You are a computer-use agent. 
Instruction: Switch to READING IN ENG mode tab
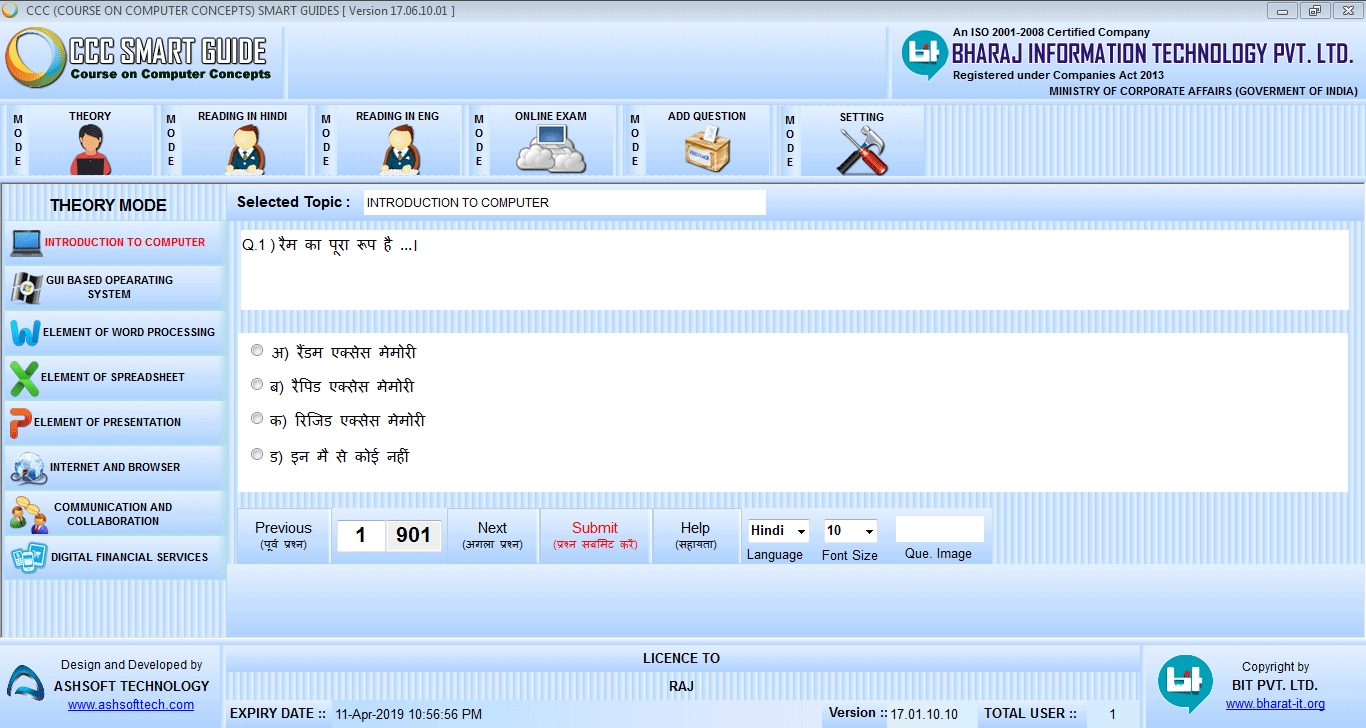397,116
